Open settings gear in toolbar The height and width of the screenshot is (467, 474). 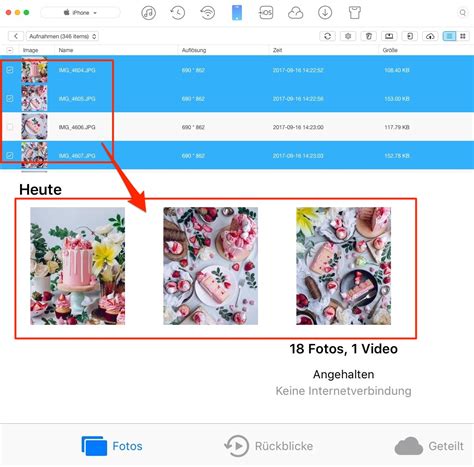(x=348, y=36)
